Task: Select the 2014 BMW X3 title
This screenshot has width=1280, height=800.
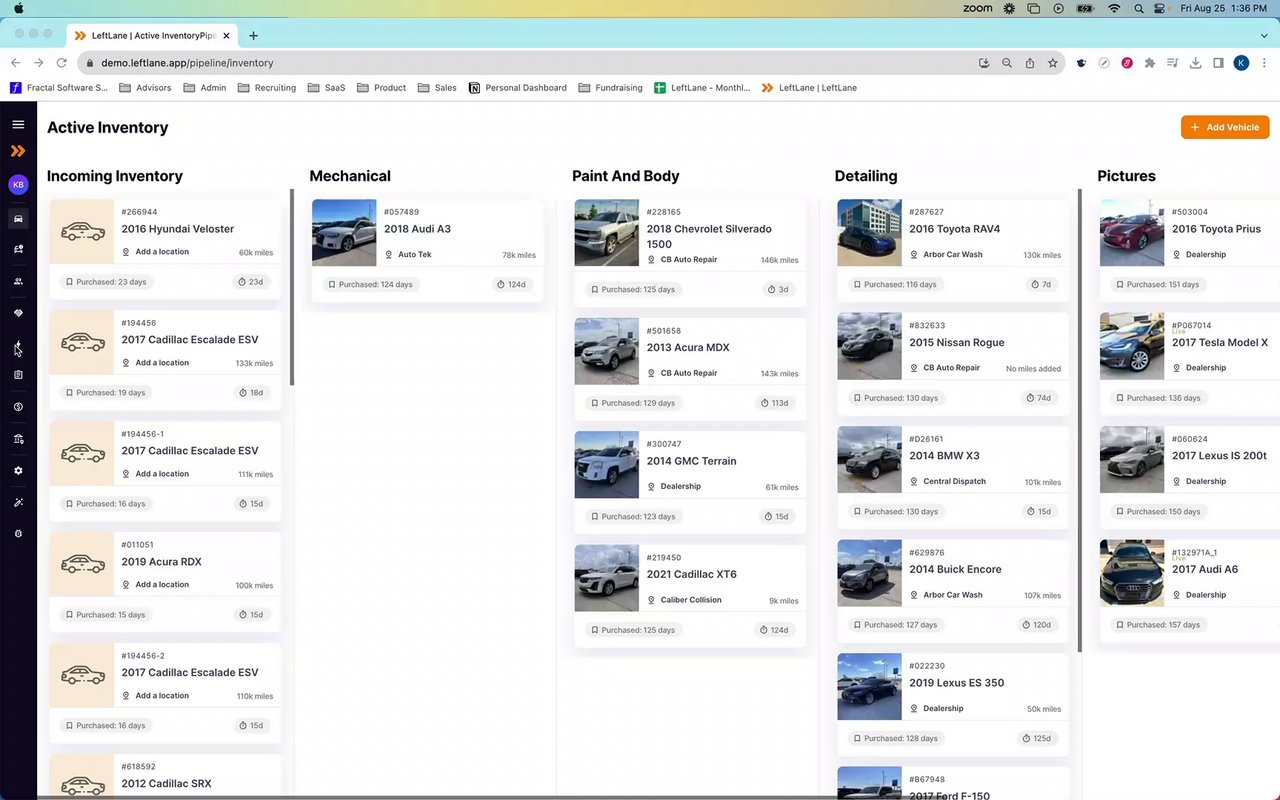Action: coord(944,456)
